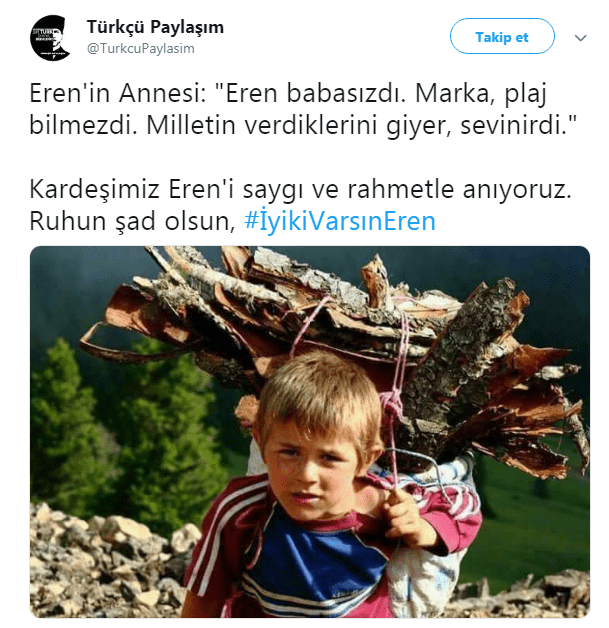Screen dimensions: 609x628
Task: Click the phrase Ruhun şad olsun in tweet
Action: 132,221
